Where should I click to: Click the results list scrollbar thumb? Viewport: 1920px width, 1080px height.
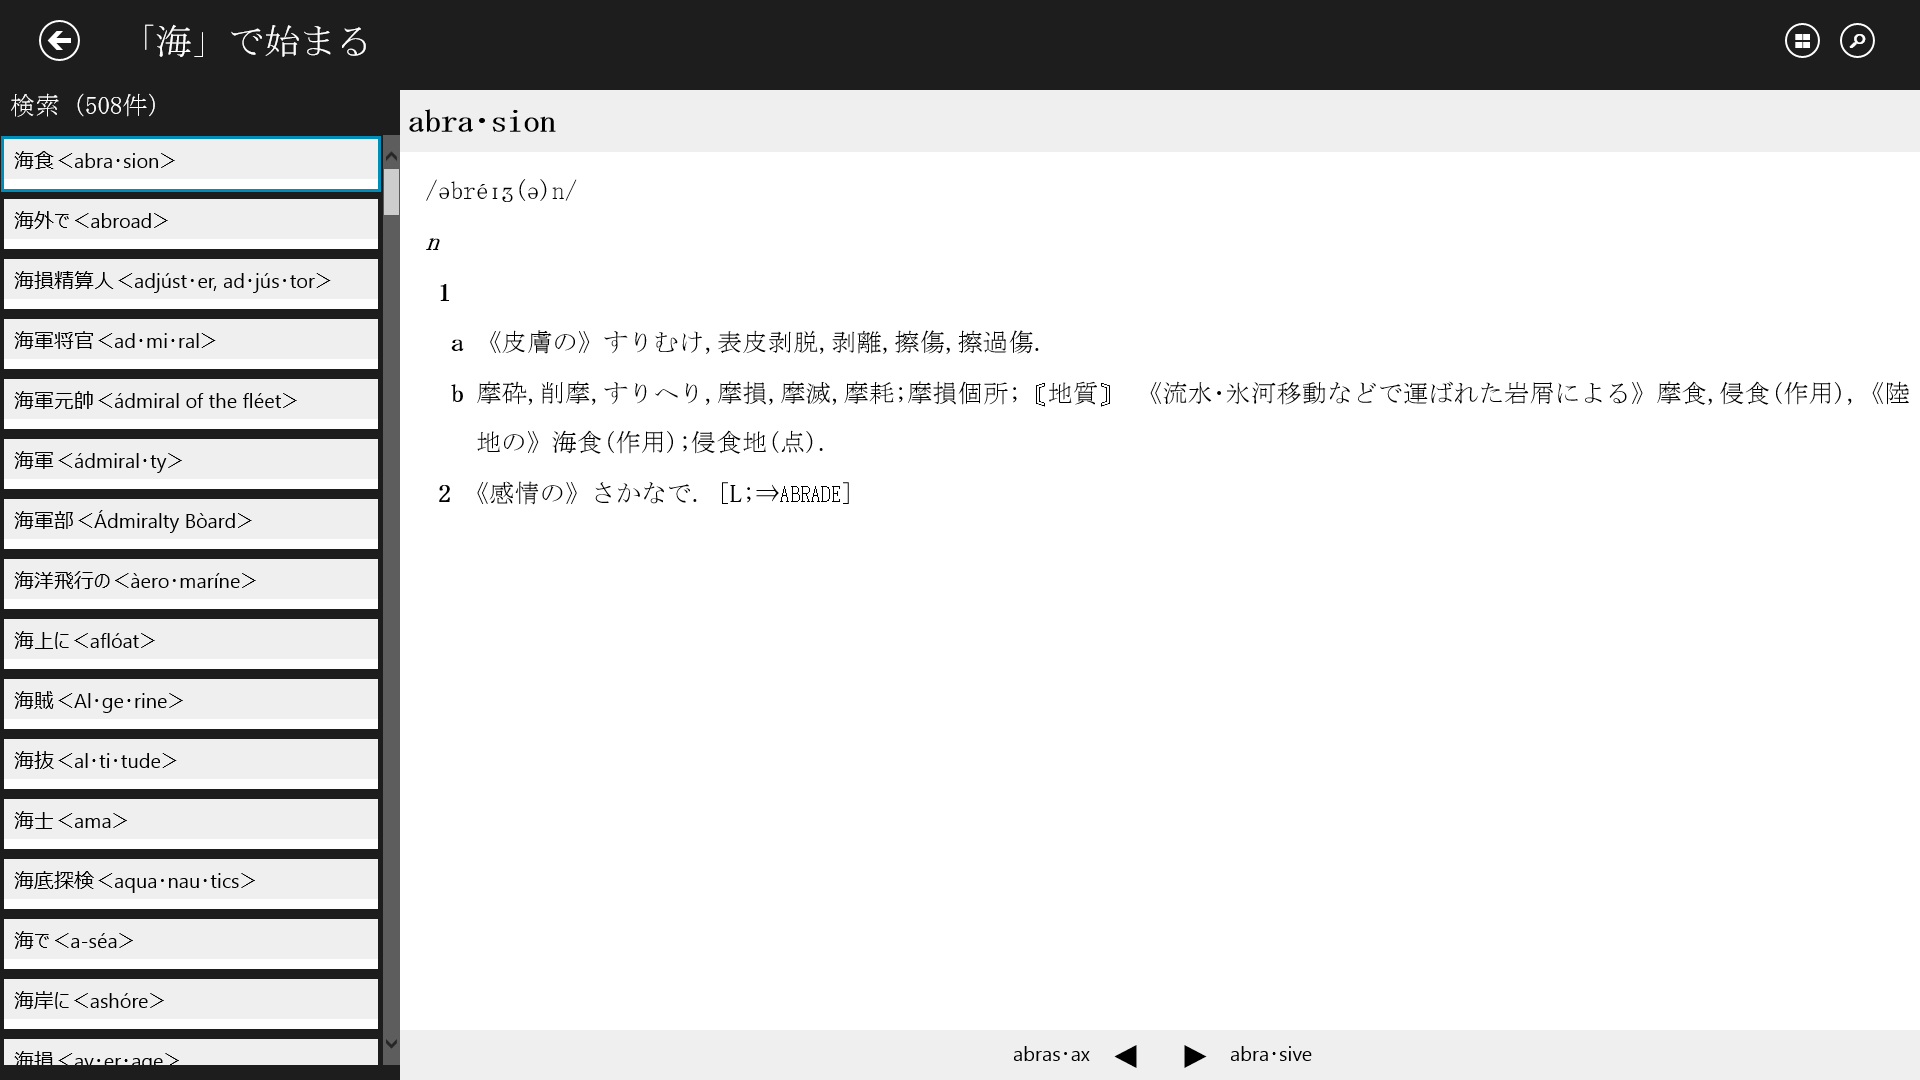point(391,191)
